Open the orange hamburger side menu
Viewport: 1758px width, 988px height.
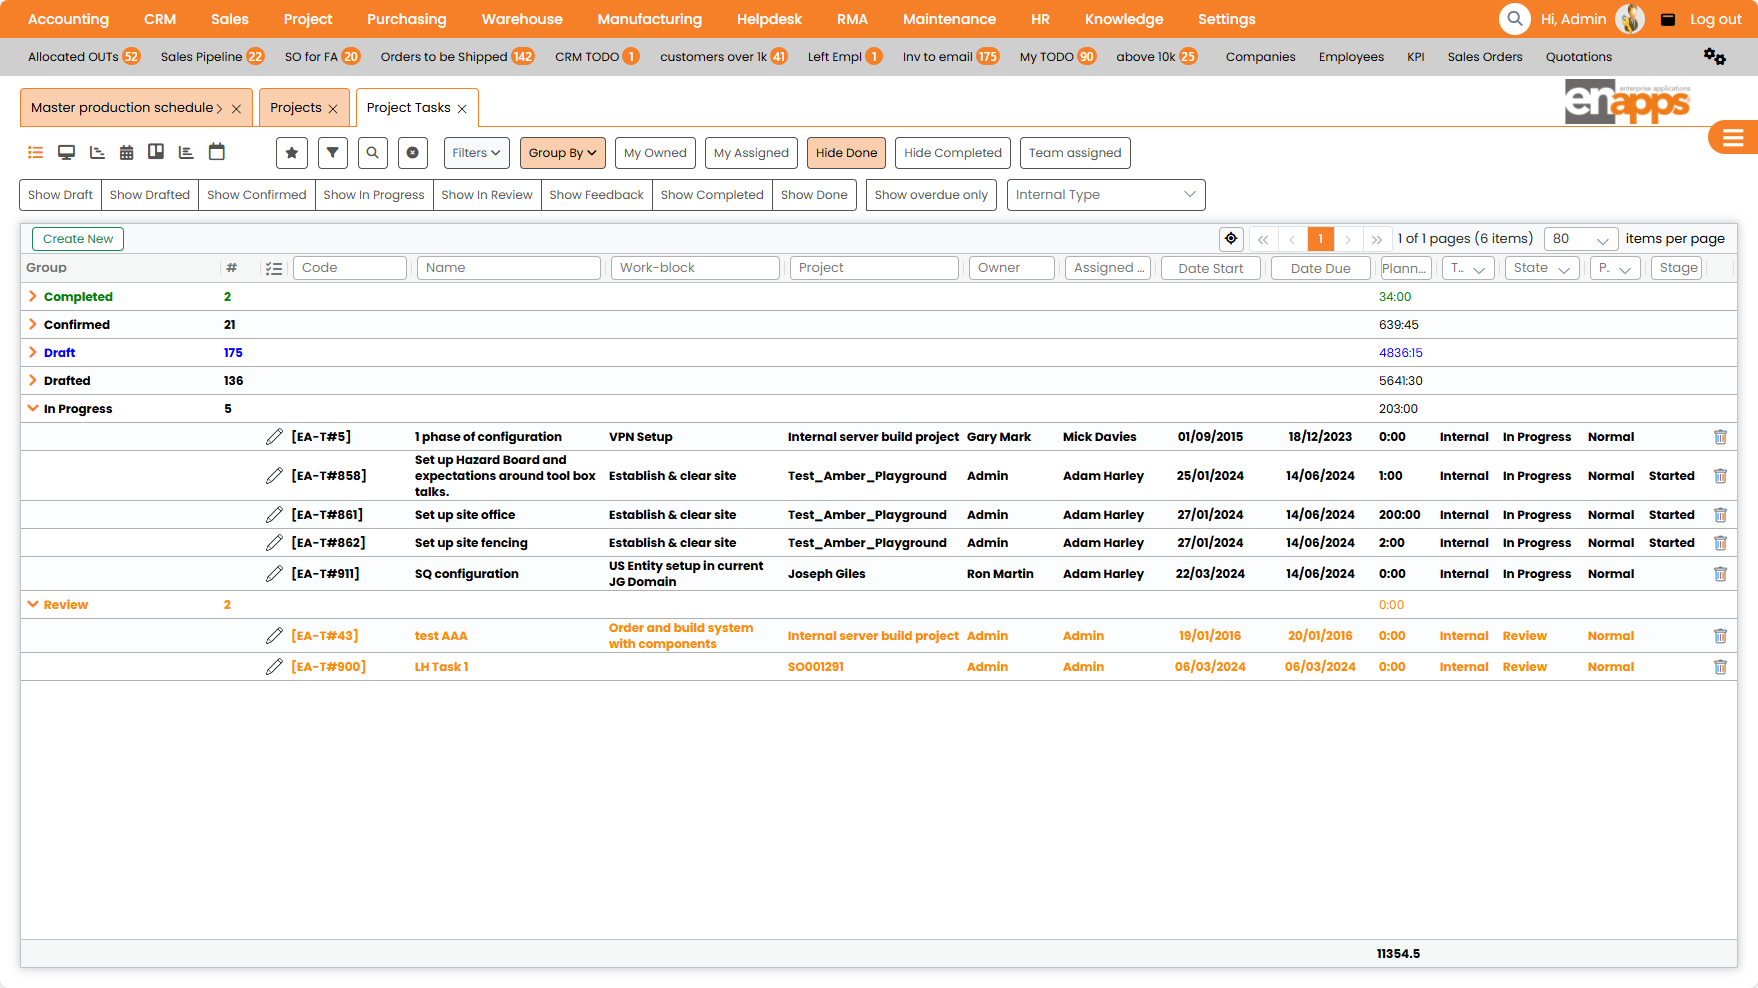(x=1733, y=138)
